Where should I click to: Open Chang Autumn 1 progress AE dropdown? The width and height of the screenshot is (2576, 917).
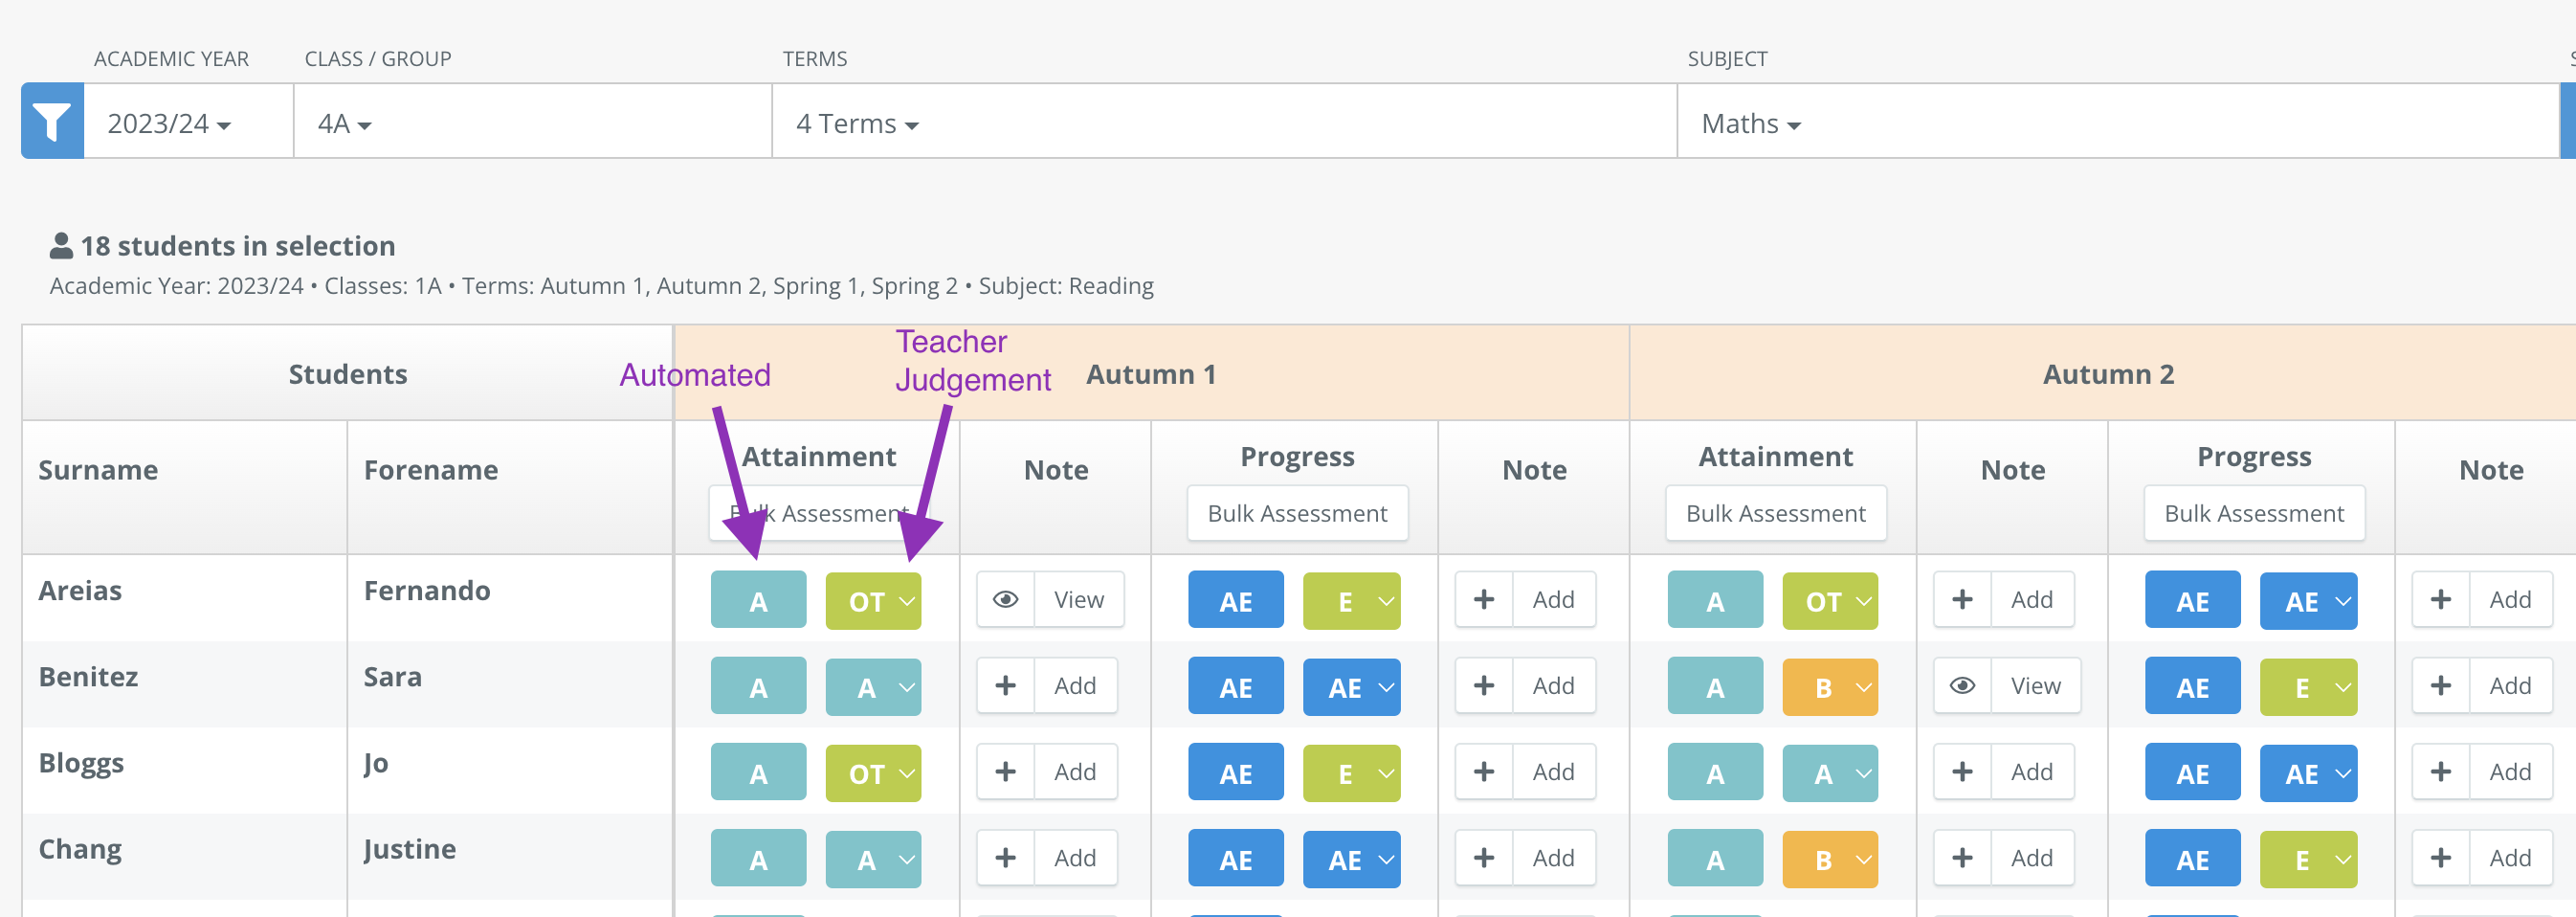click(x=1351, y=858)
